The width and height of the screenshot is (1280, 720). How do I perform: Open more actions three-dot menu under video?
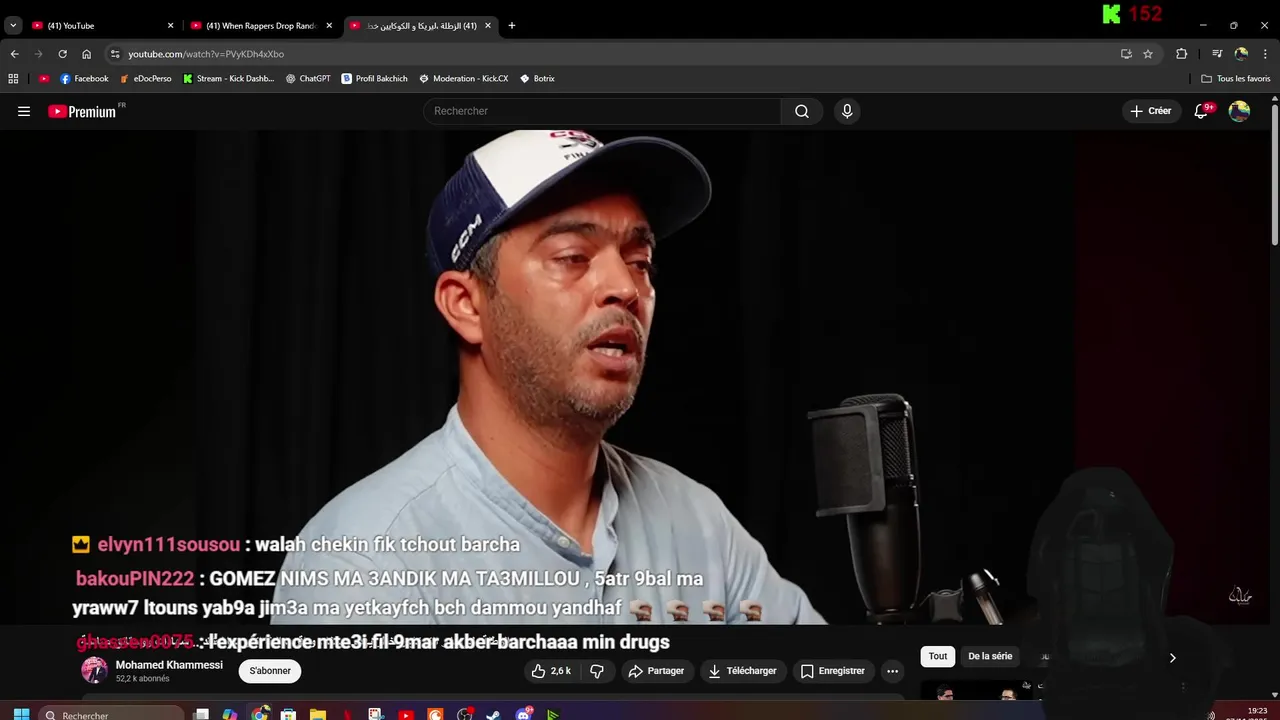coord(893,671)
